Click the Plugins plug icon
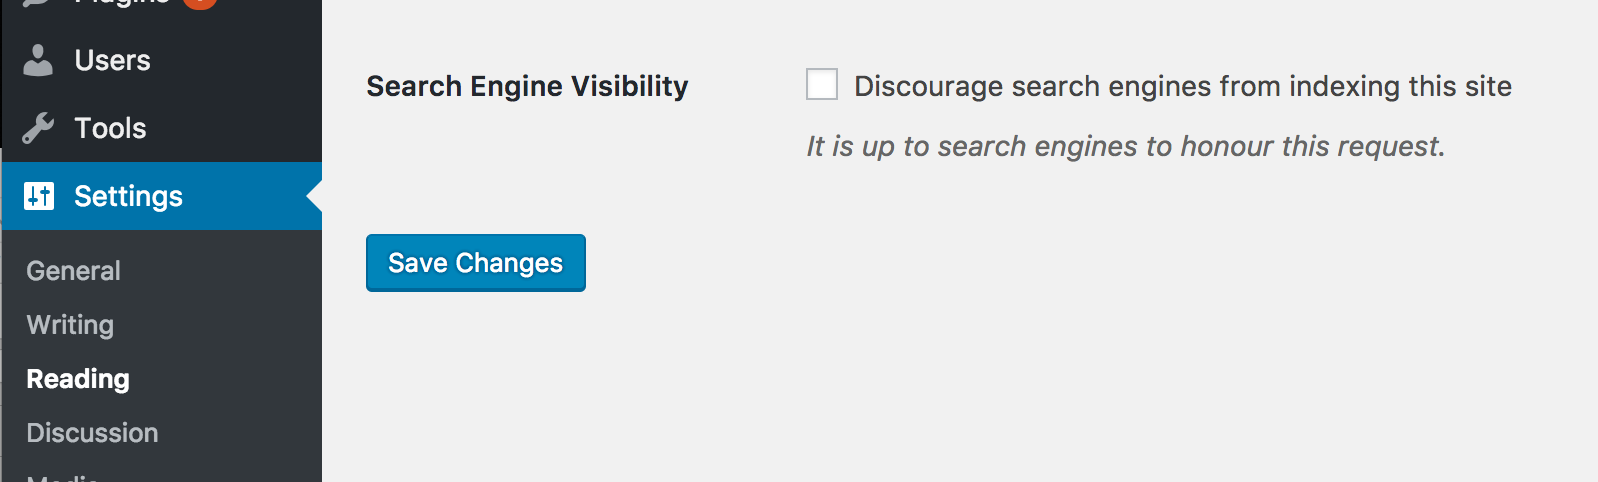Screen dimensions: 1598x482 pos(38,3)
